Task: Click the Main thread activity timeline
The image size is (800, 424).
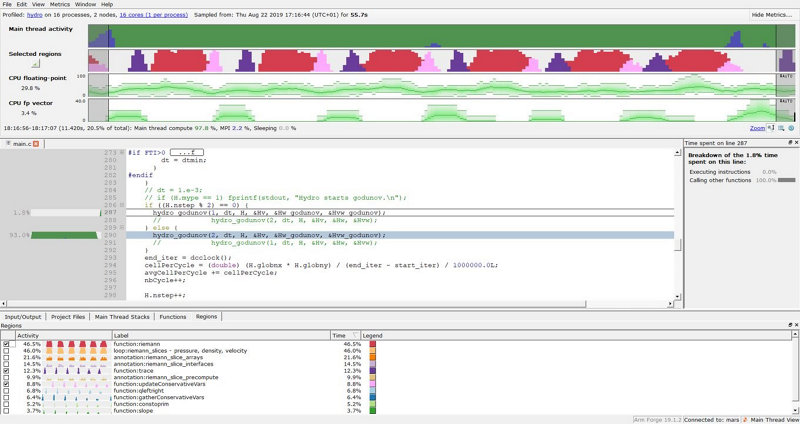Action: tap(442, 36)
